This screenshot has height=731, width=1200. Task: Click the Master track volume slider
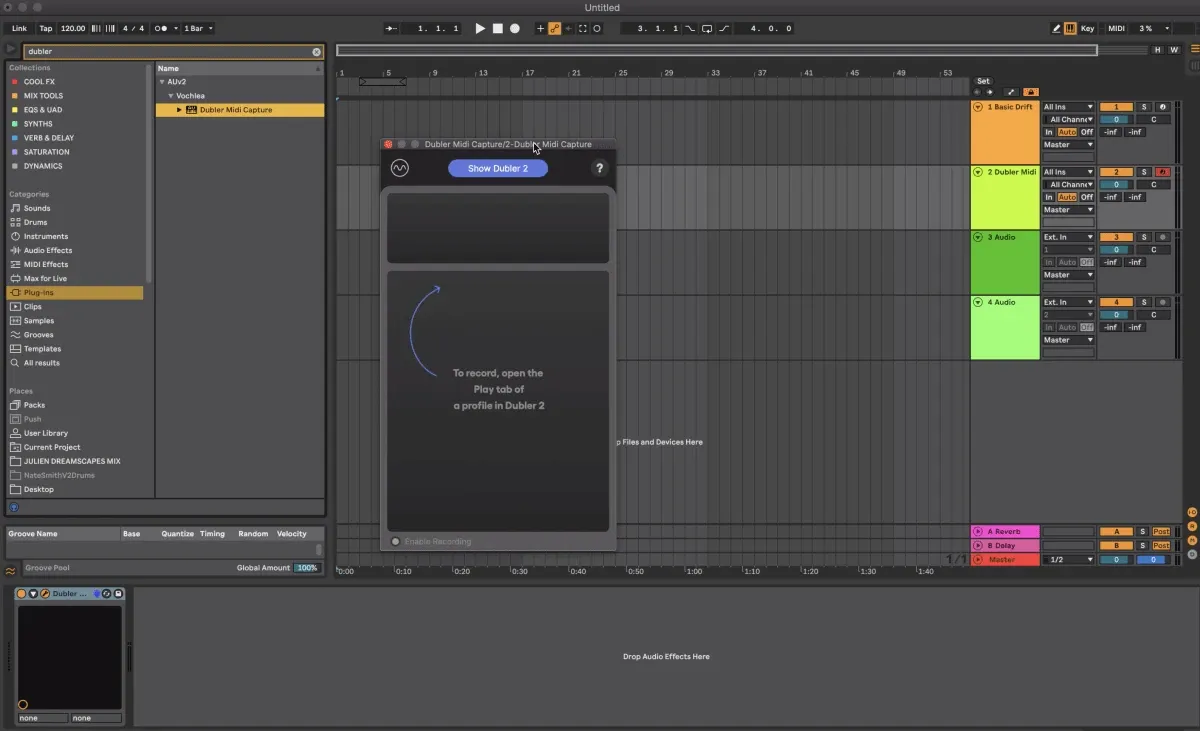point(1116,560)
